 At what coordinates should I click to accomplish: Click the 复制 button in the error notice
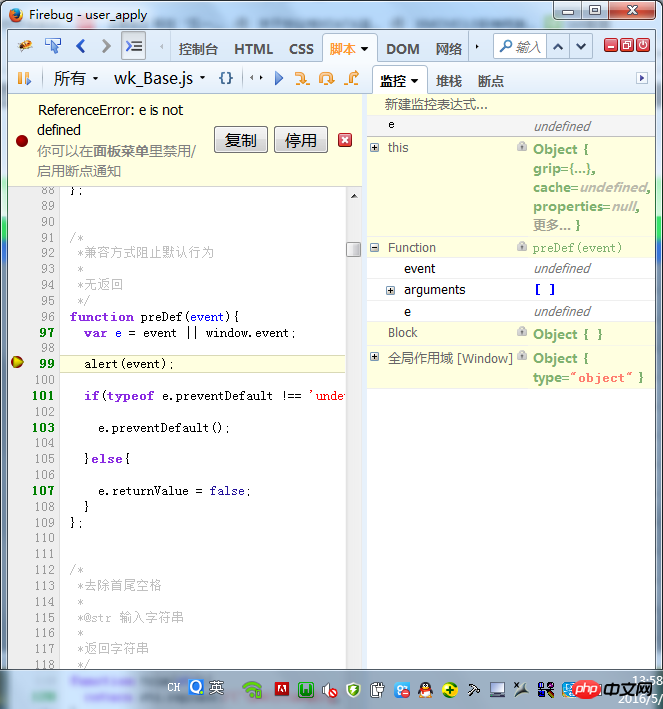[x=241, y=140]
